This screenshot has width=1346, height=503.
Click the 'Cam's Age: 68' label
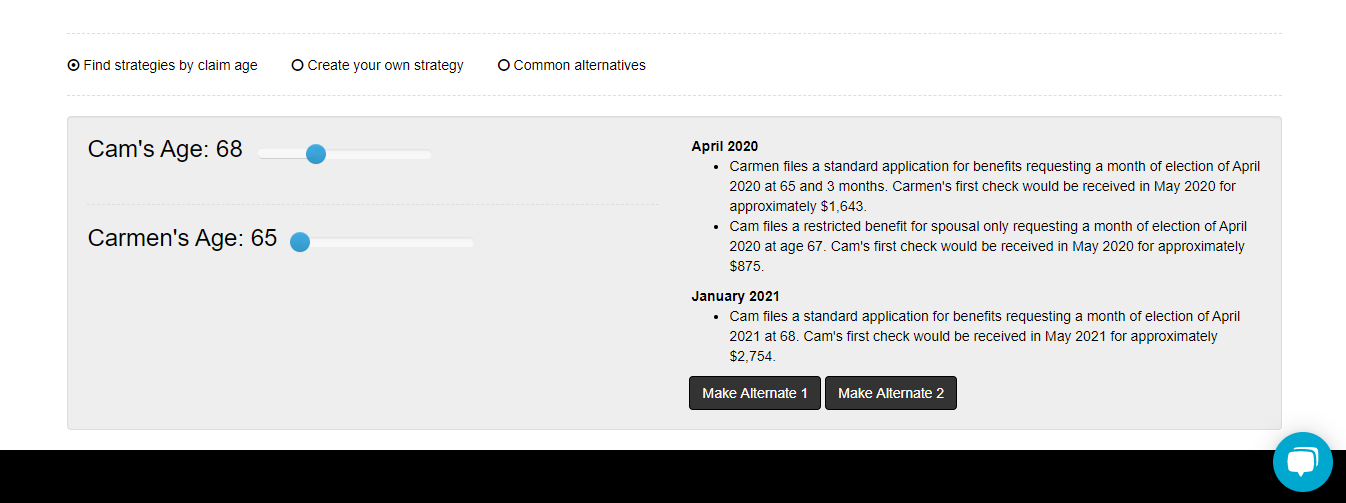pos(165,149)
